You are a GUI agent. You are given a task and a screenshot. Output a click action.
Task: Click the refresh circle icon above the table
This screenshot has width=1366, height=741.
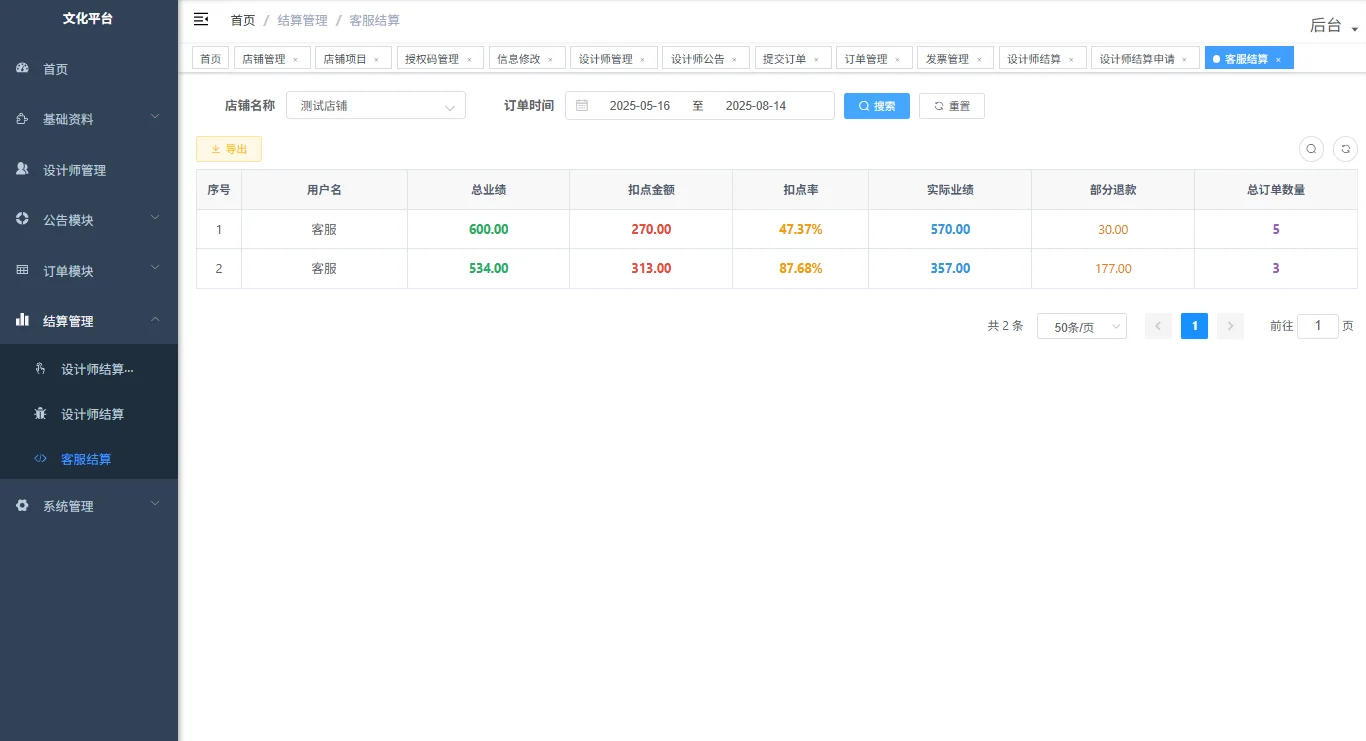coord(1345,148)
